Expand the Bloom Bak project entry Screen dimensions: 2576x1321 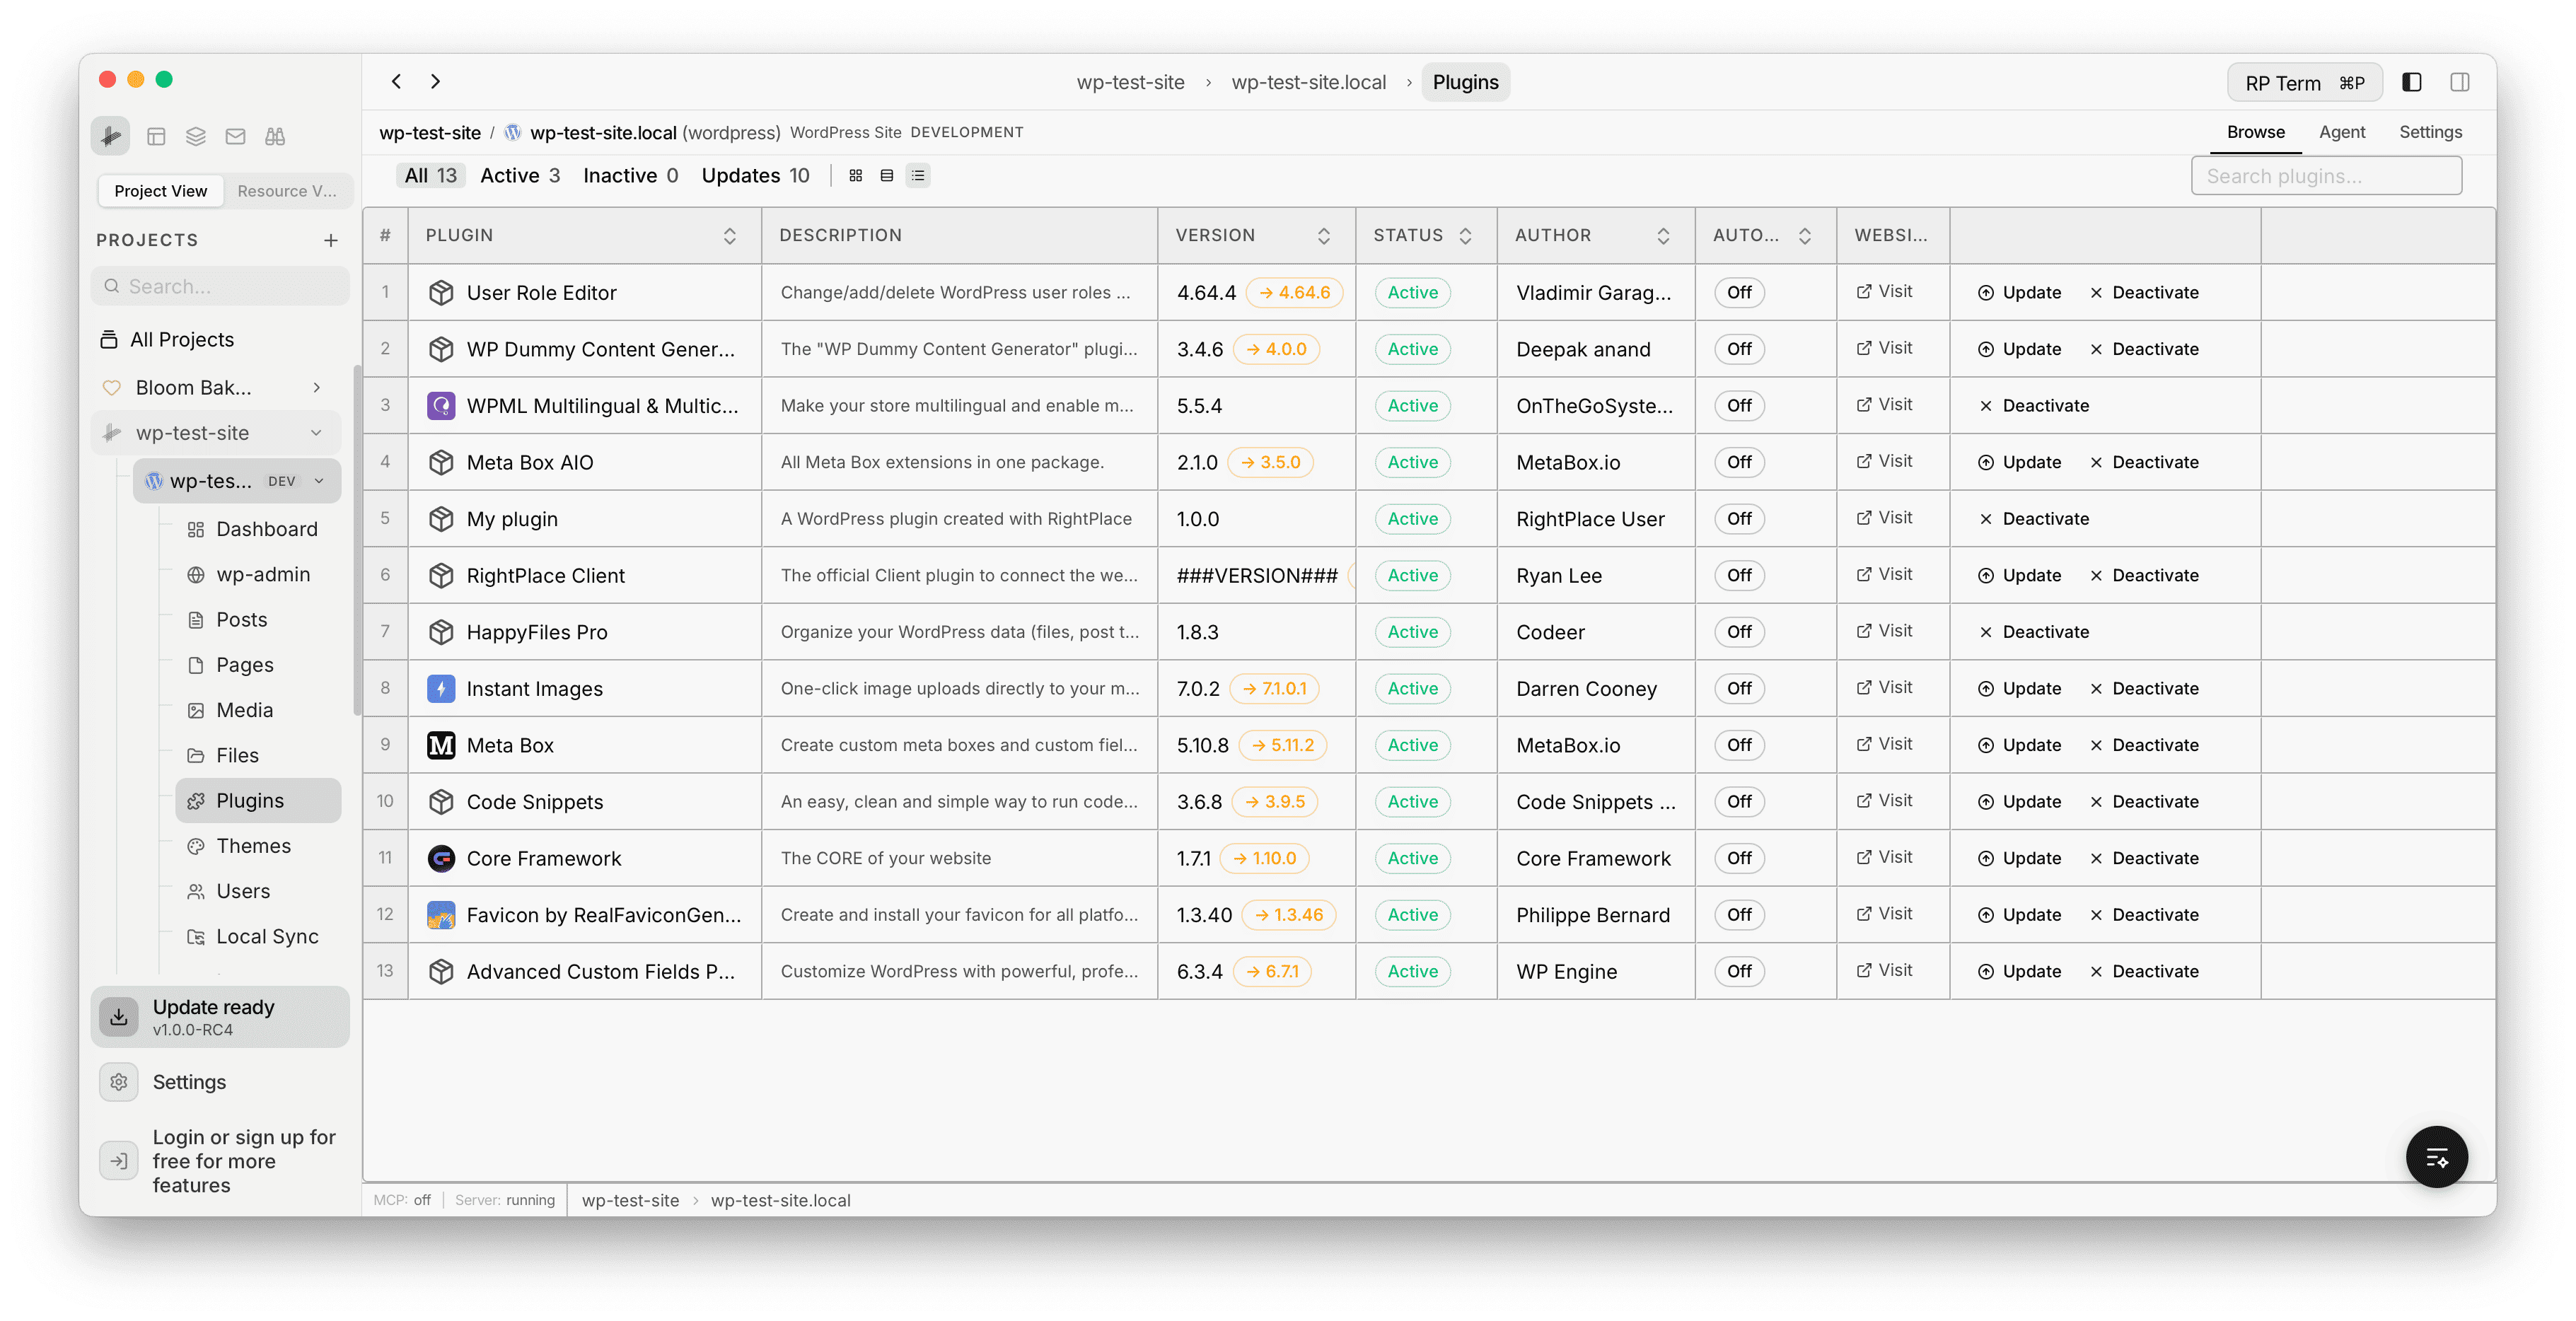pyautogui.click(x=317, y=387)
